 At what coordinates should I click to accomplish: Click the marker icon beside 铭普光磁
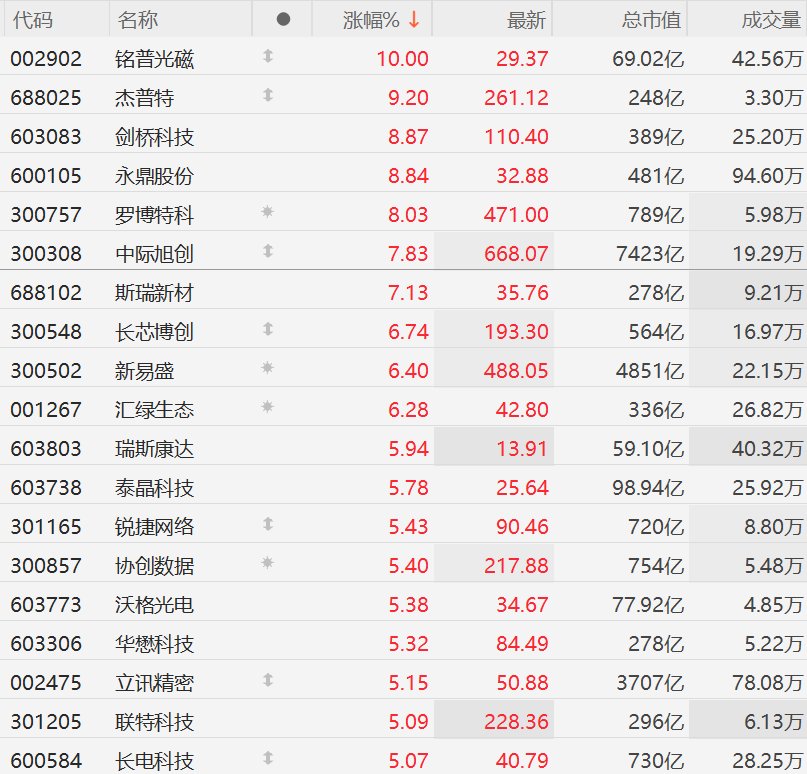click(x=268, y=56)
